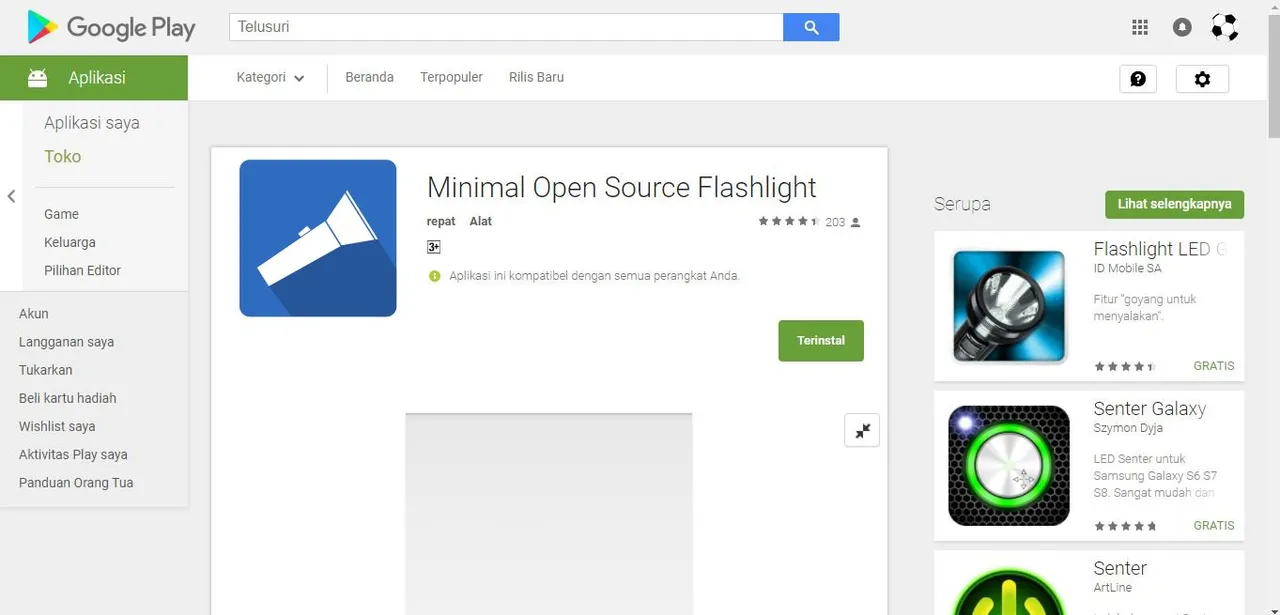The height and width of the screenshot is (615, 1280).
Task: Click the green Terinstal button
Action: click(x=821, y=341)
